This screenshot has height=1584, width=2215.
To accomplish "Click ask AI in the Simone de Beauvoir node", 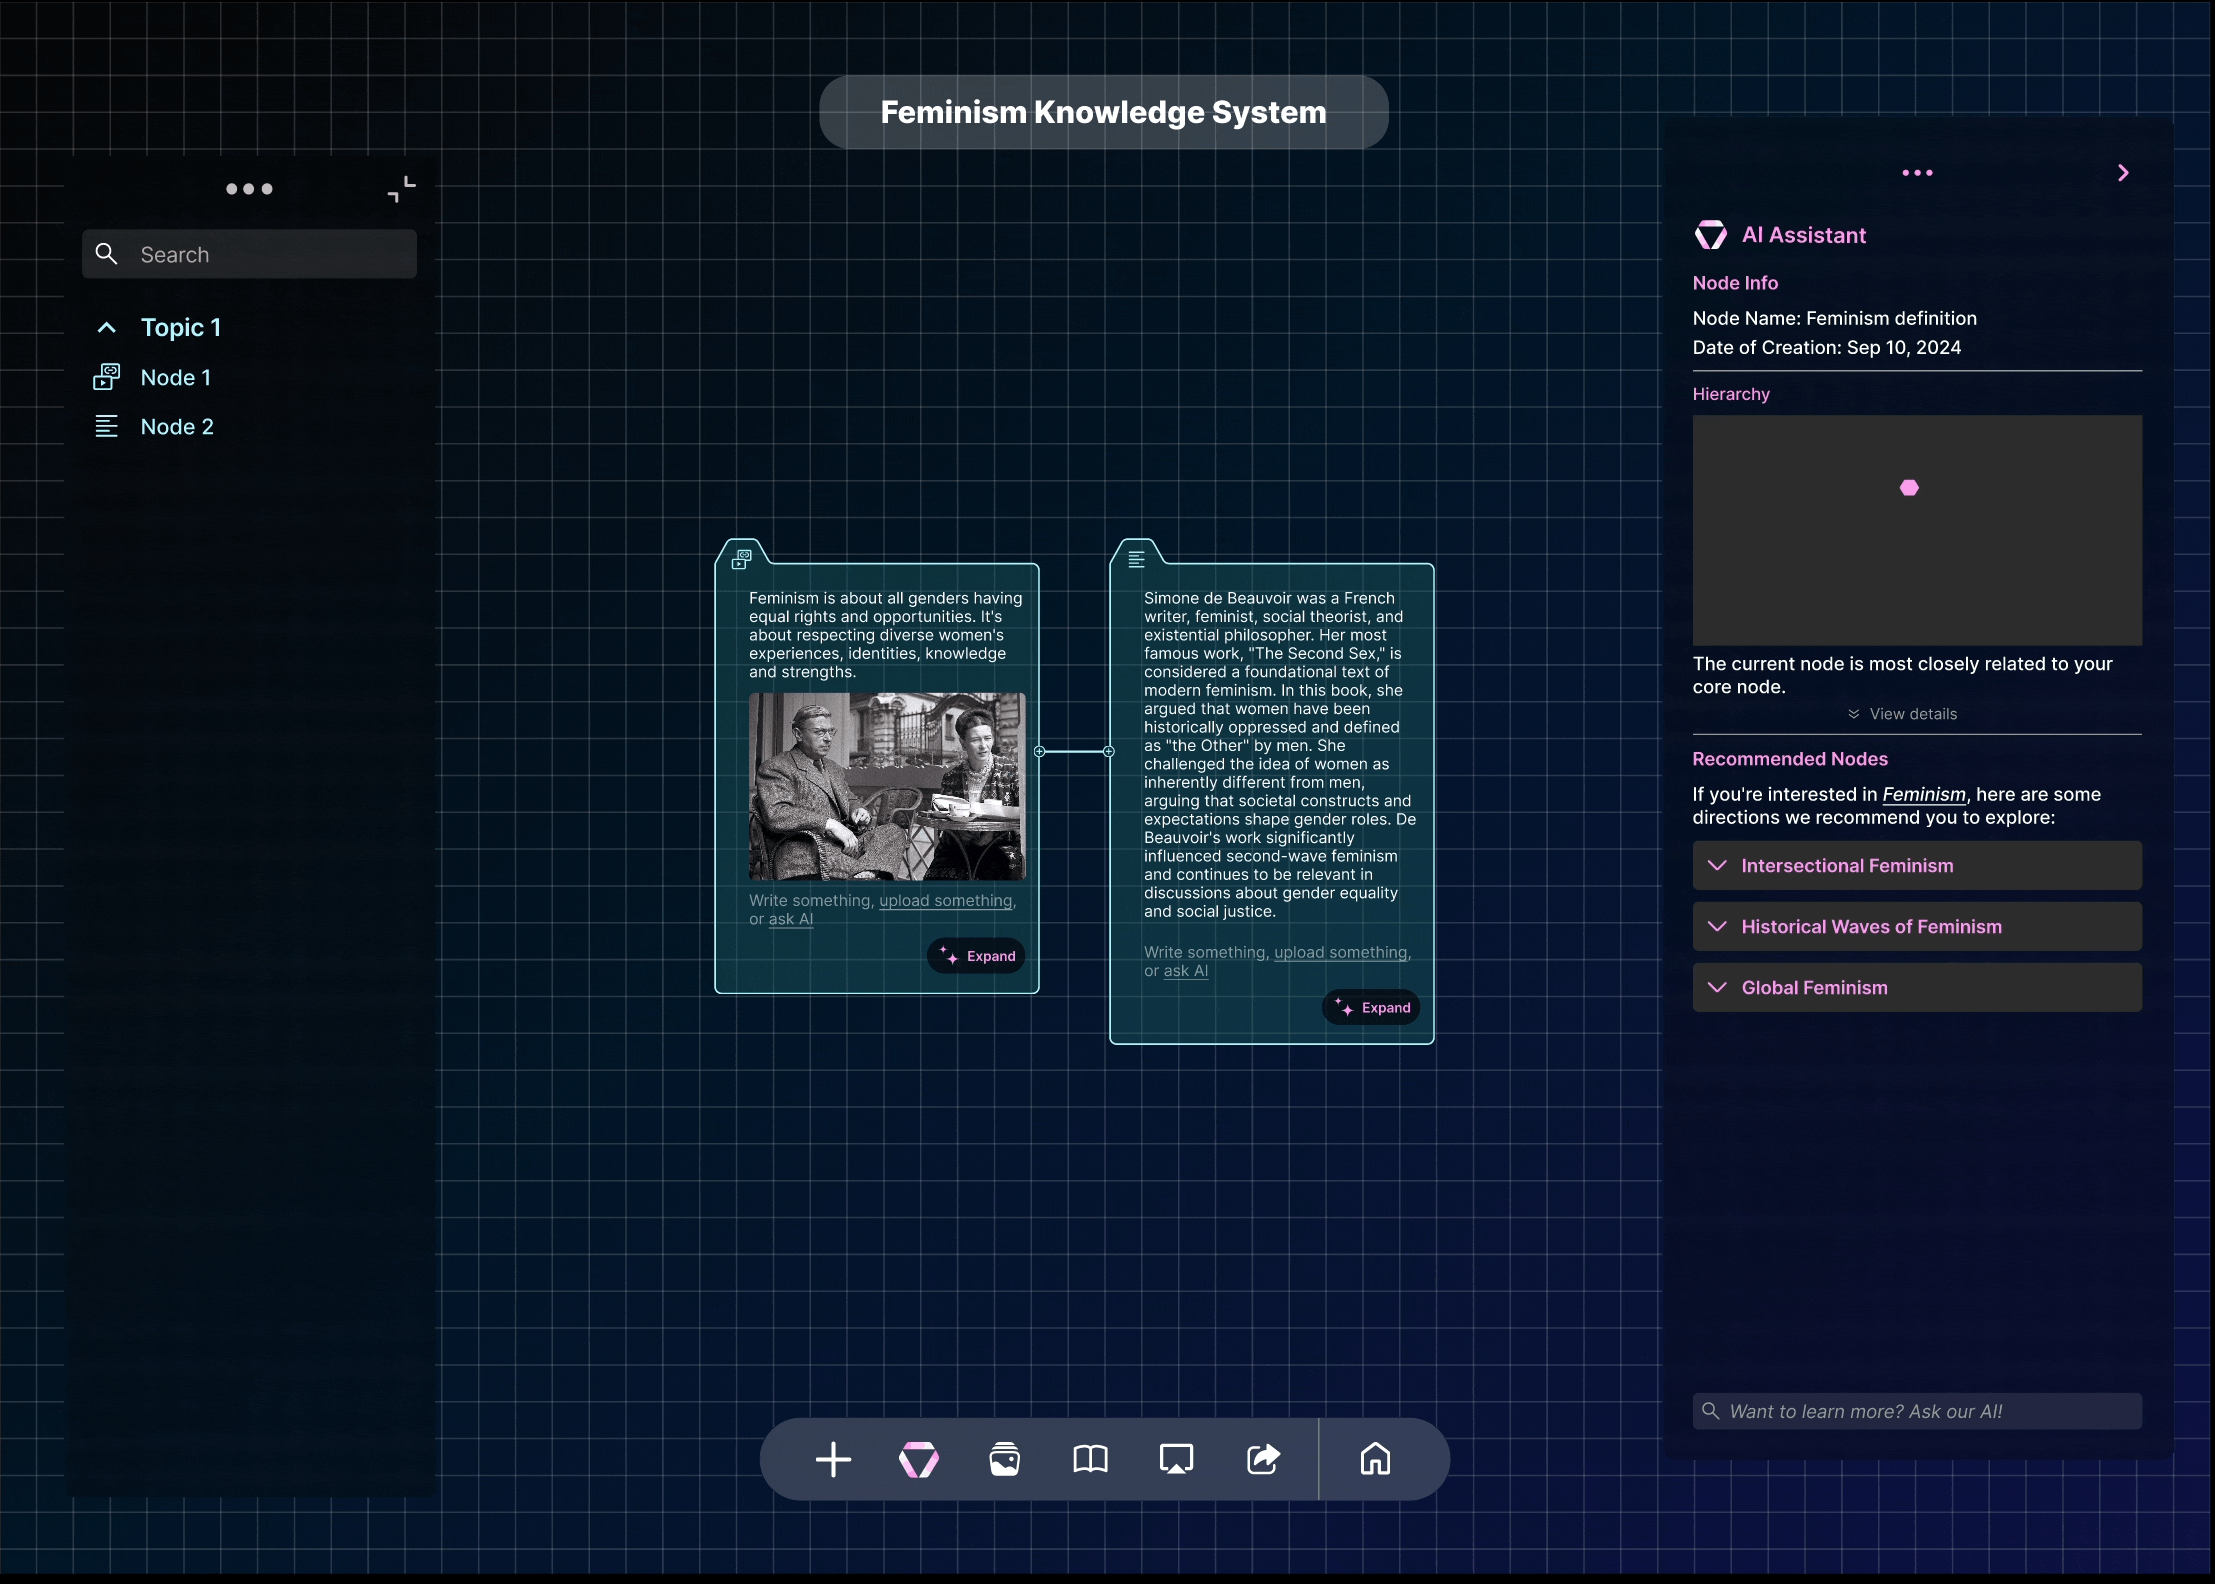I will coord(1186,971).
